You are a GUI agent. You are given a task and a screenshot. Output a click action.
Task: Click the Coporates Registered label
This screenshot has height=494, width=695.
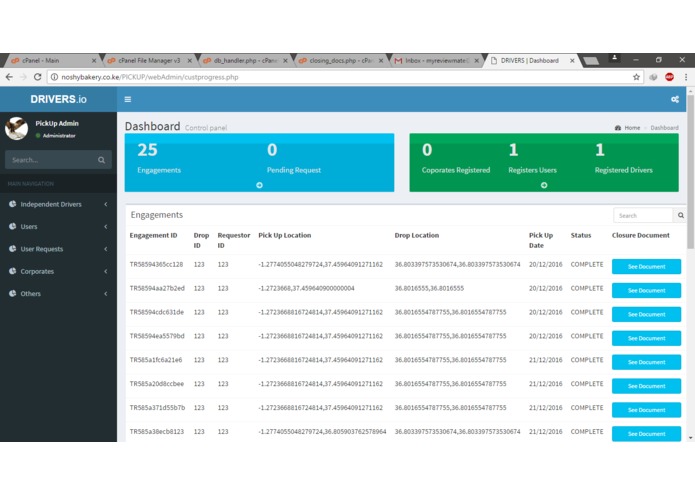[x=456, y=170]
